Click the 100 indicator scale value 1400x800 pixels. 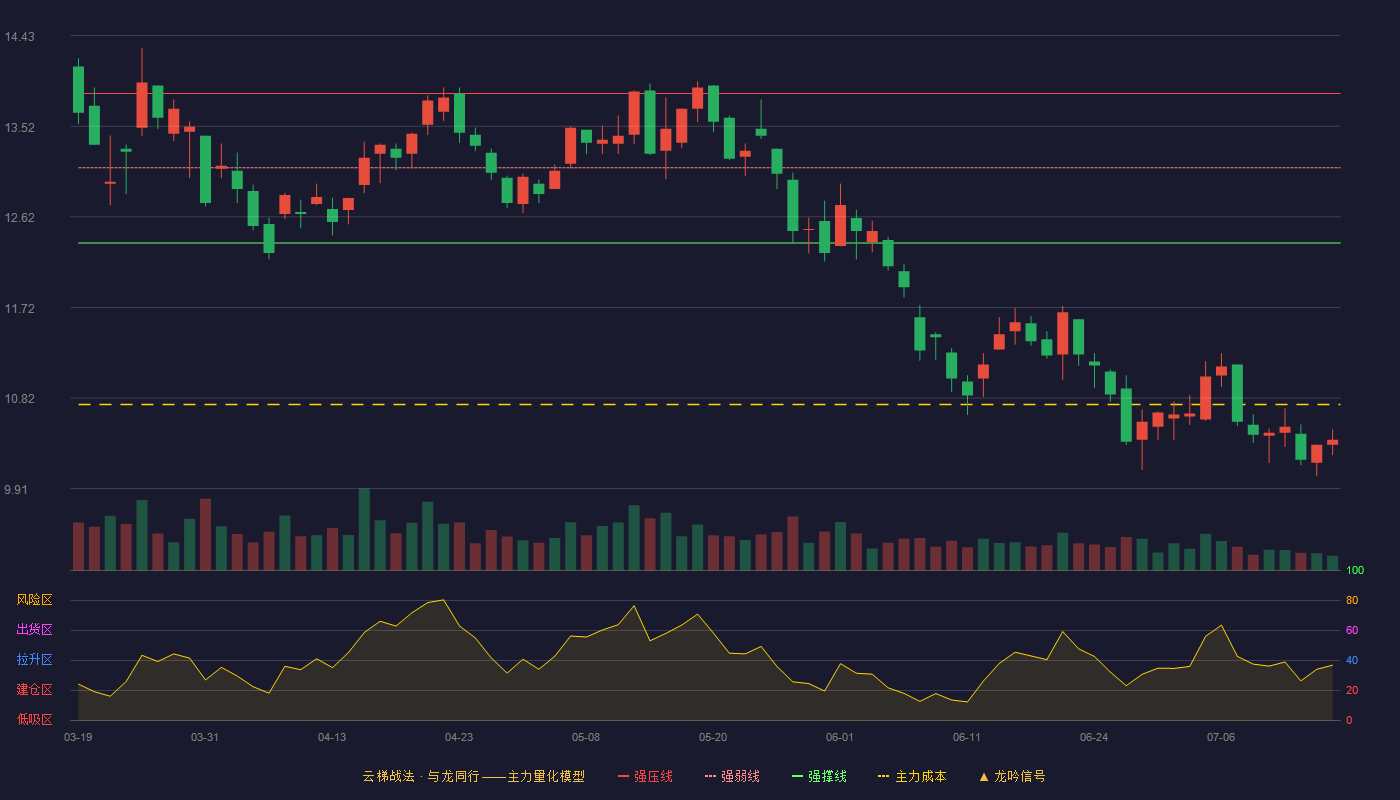click(x=1355, y=571)
